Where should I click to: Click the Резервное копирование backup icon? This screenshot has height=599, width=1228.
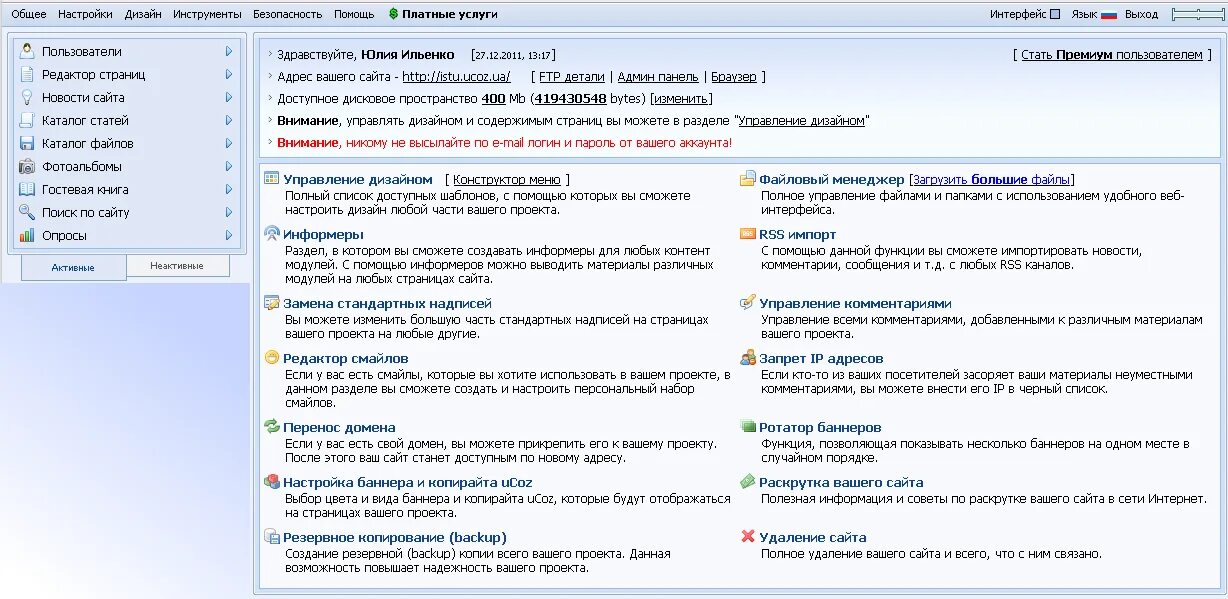[x=271, y=536]
